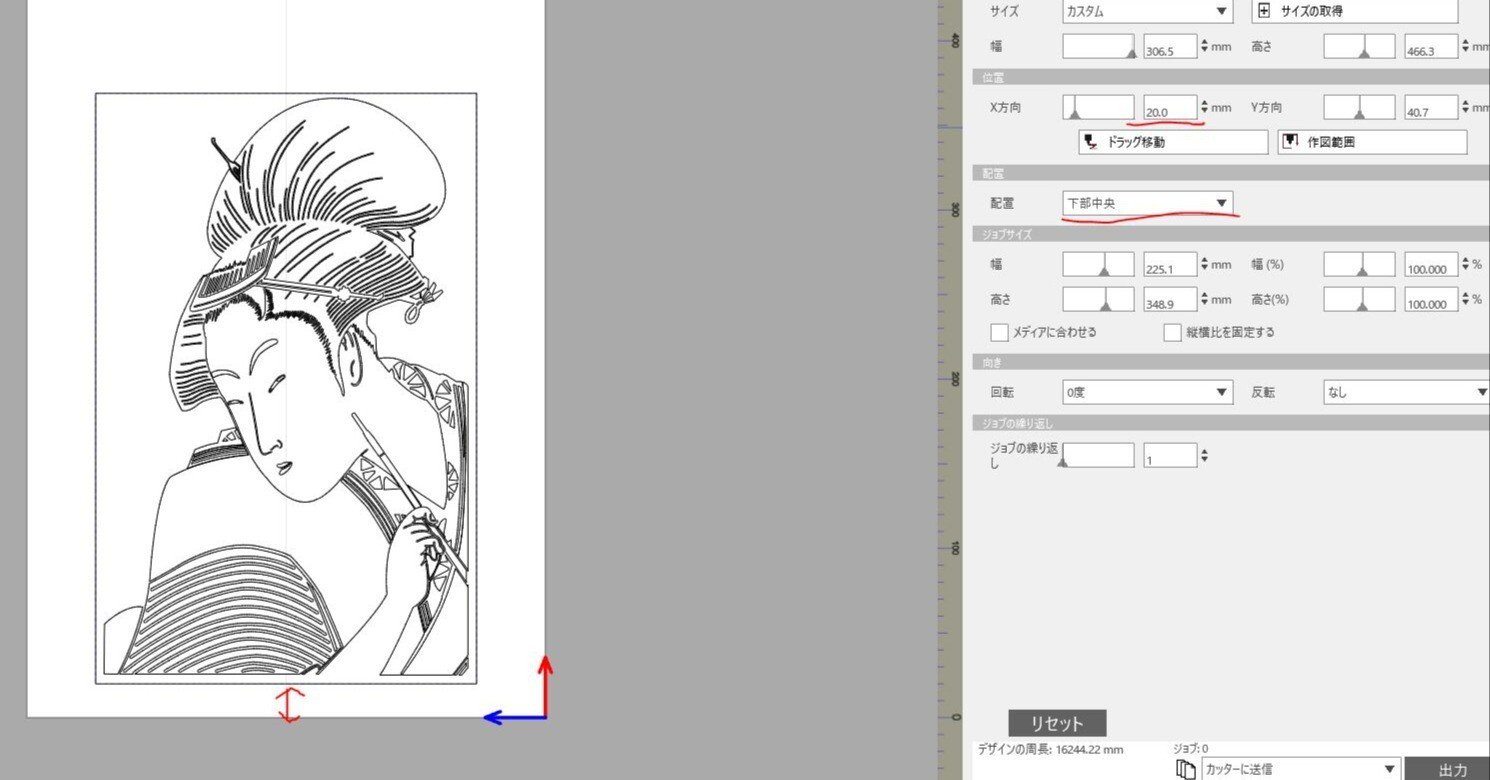Click the job 幅 slider beside 225.1
Viewport: 1490px width, 780px height.
(x=1098, y=265)
